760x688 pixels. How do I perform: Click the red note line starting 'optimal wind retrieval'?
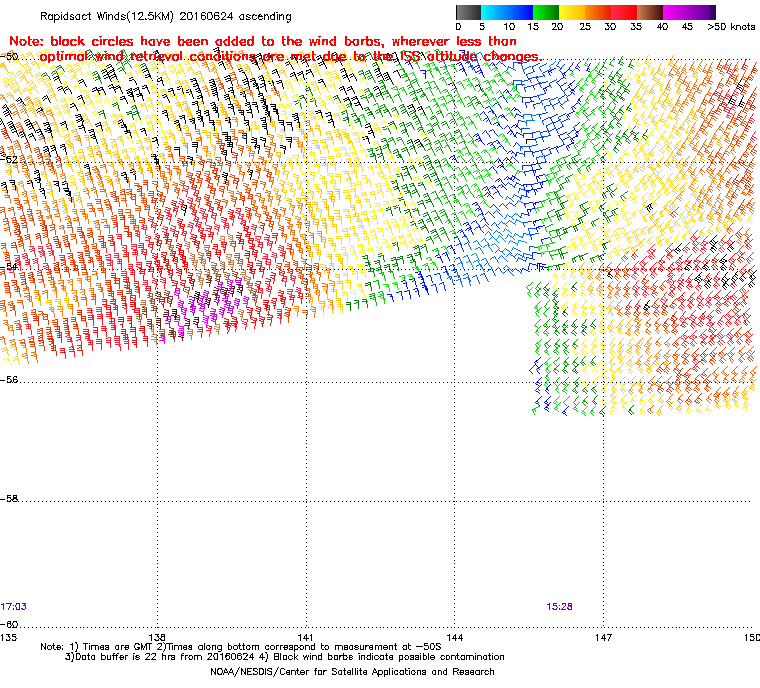[291, 57]
